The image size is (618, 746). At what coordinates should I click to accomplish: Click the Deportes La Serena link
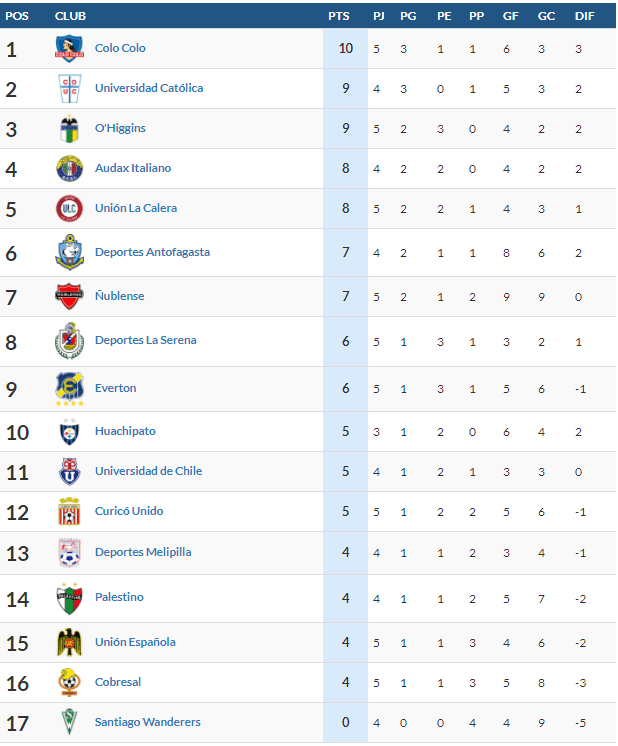click(146, 340)
